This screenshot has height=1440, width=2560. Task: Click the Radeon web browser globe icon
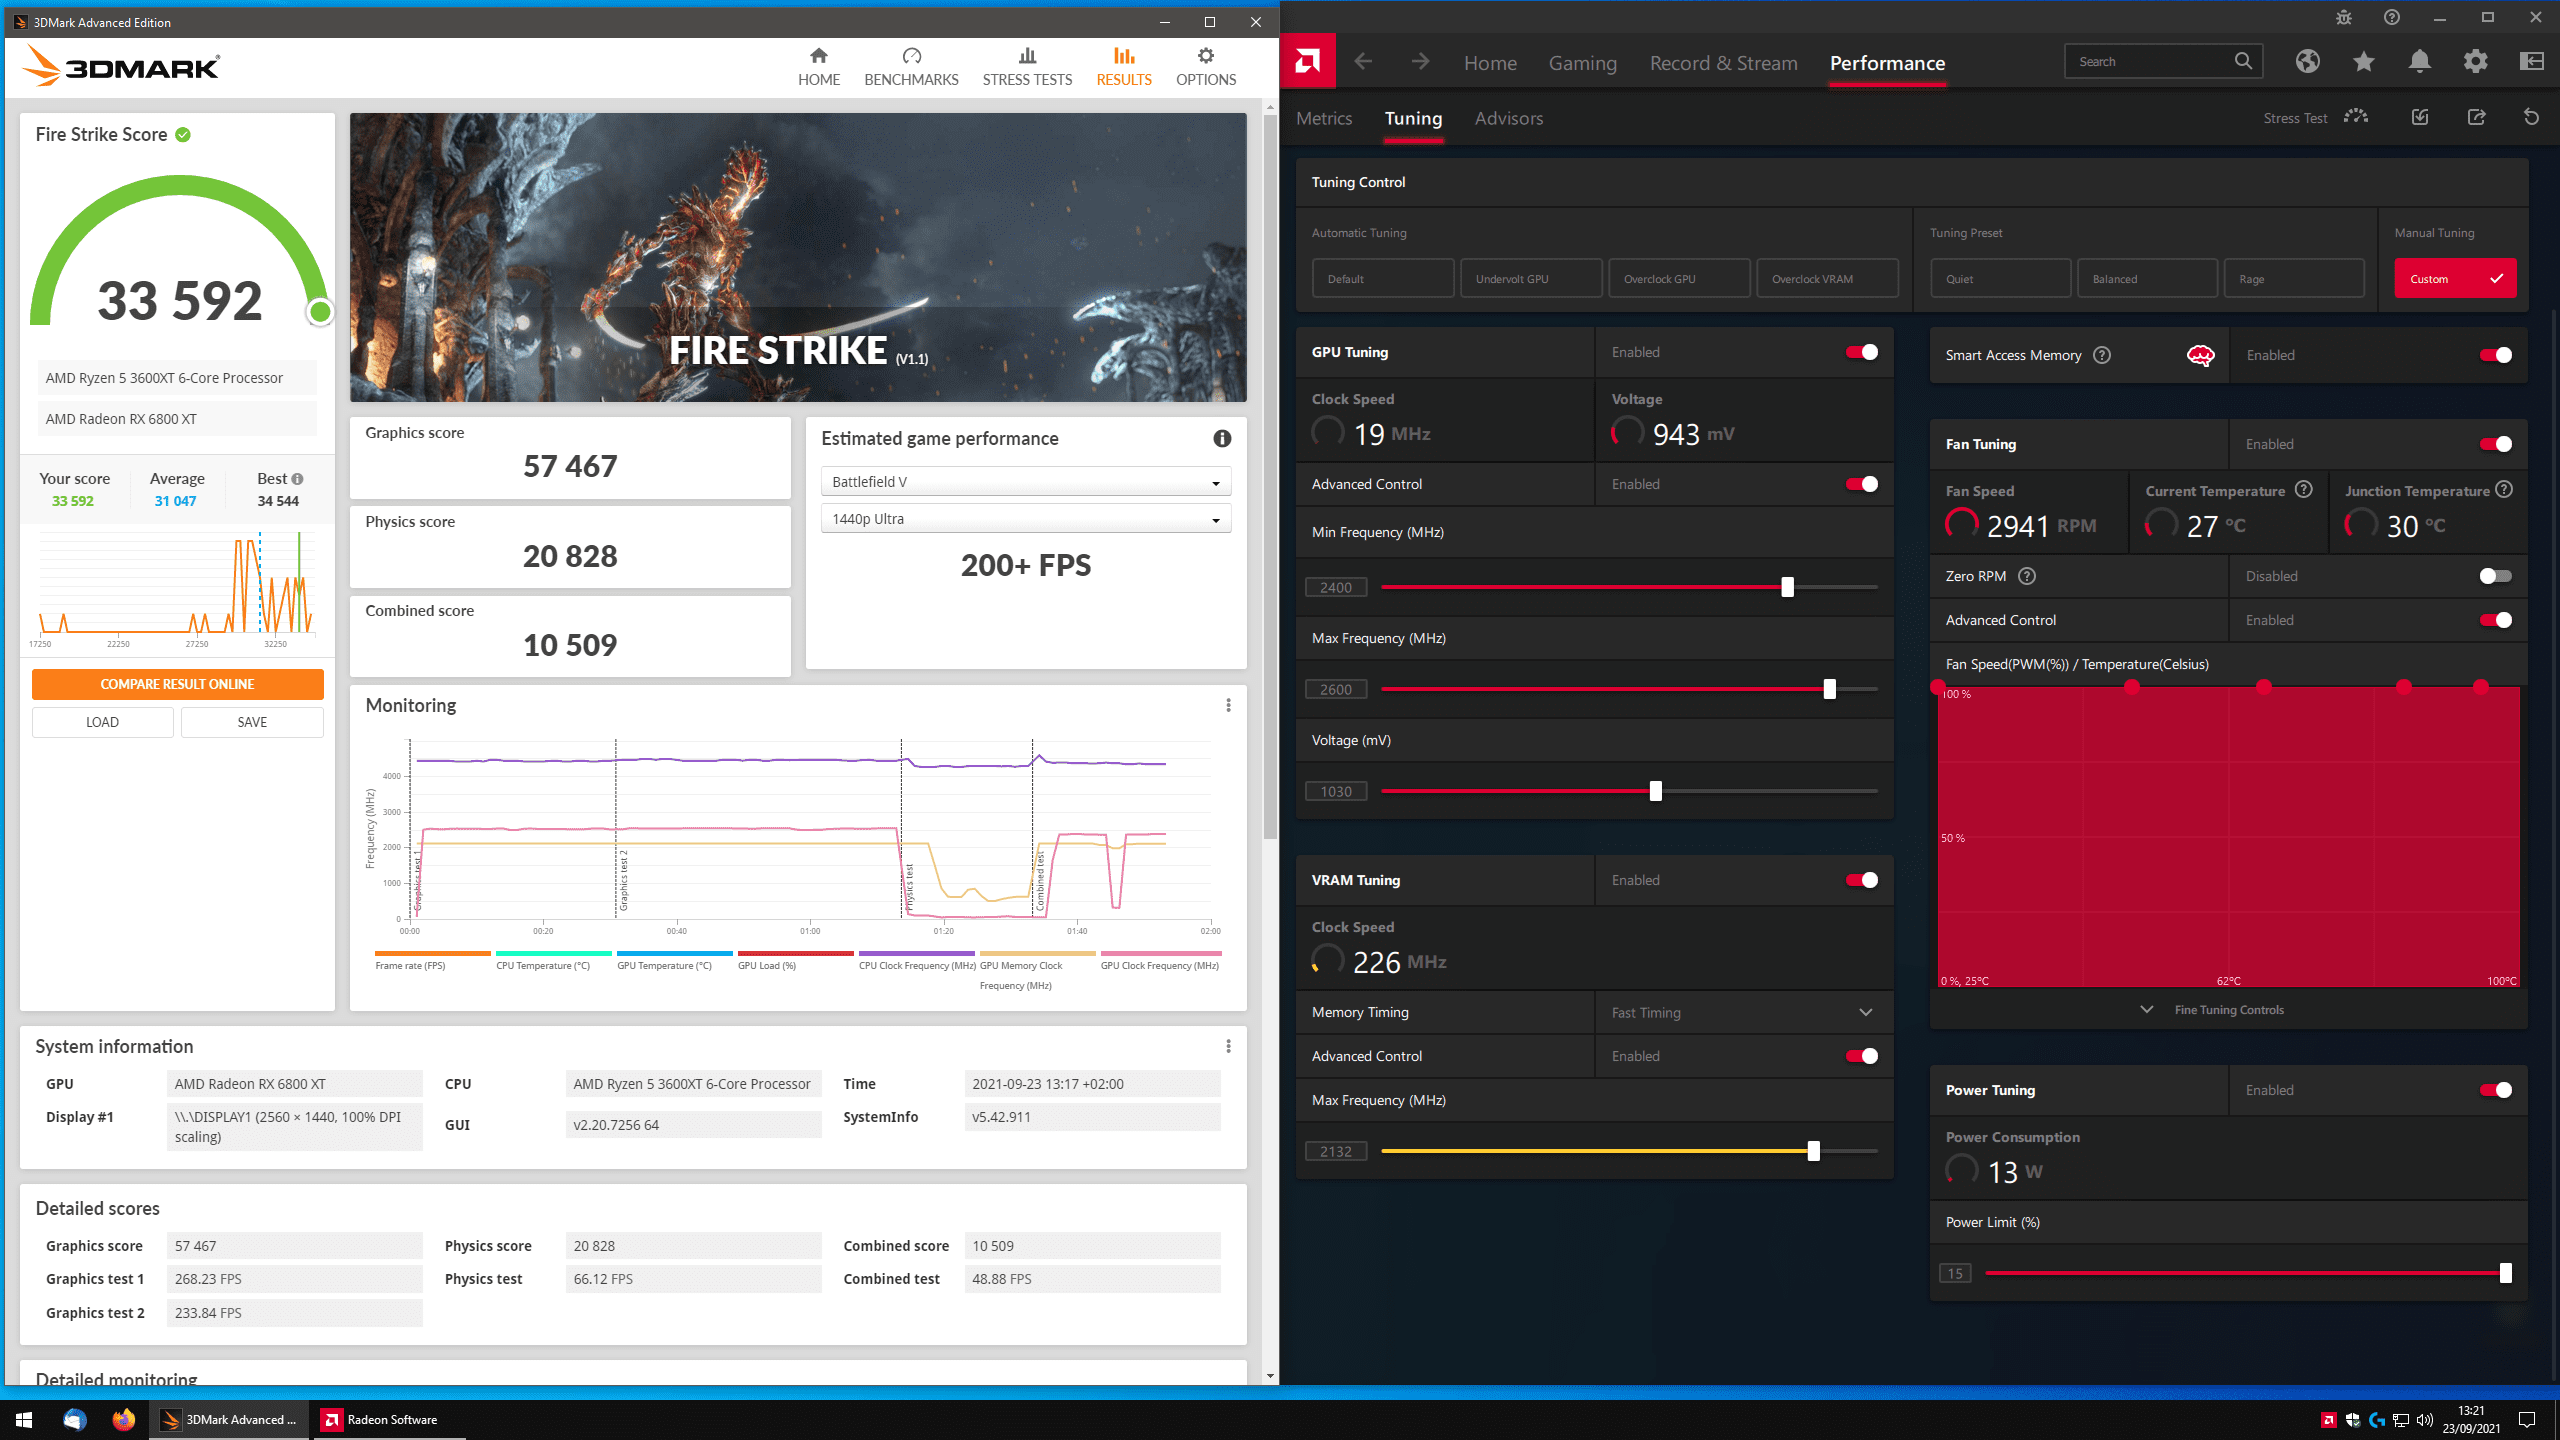point(2308,62)
